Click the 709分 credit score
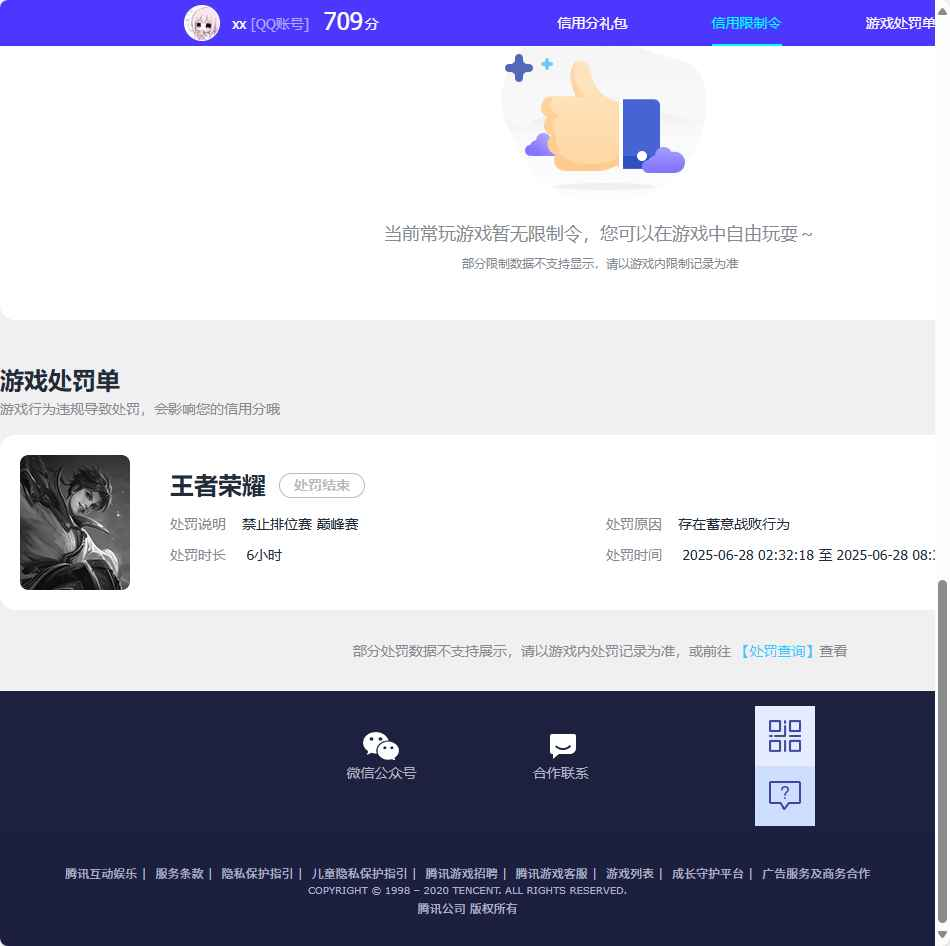 pos(351,22)
